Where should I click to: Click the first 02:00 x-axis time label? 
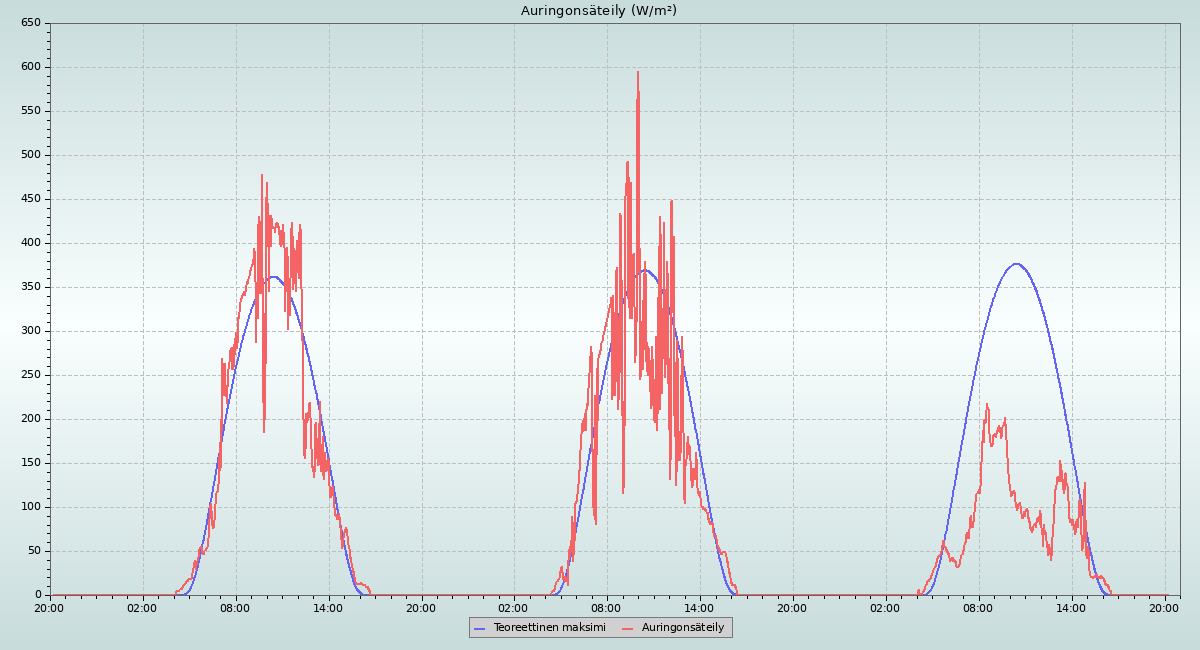[x=143, y=607]
